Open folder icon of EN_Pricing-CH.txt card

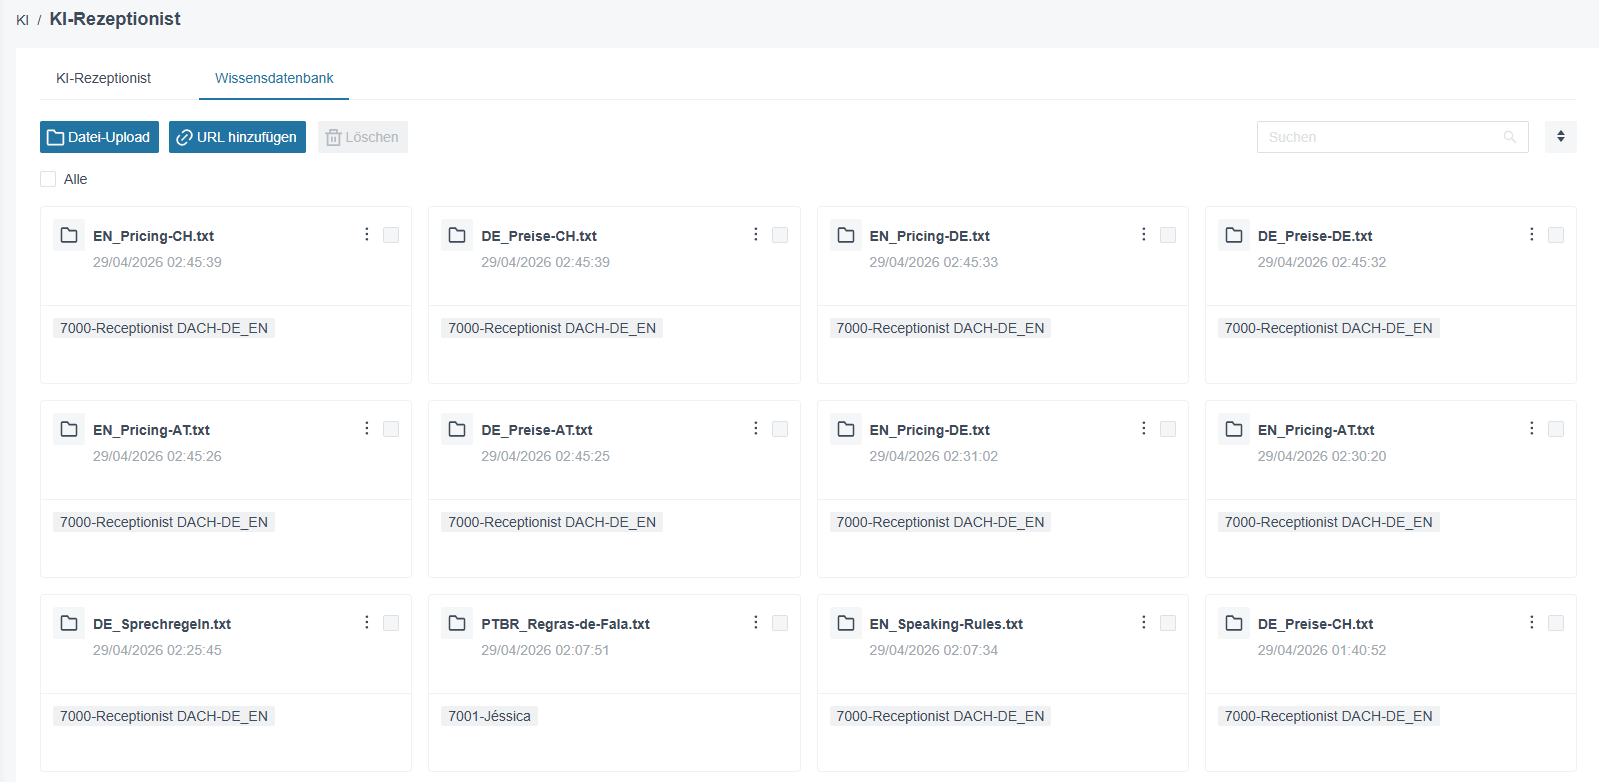point(69,235)
